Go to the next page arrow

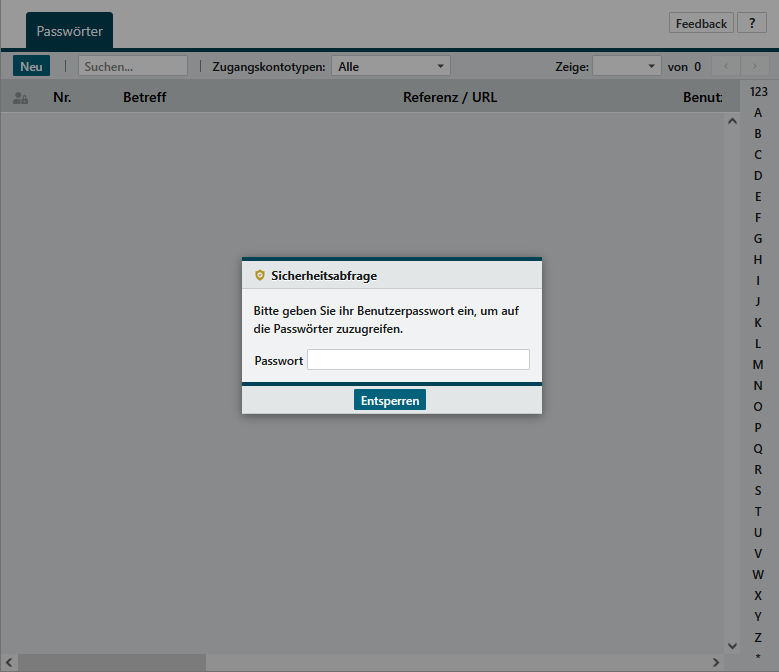[753, 66]
